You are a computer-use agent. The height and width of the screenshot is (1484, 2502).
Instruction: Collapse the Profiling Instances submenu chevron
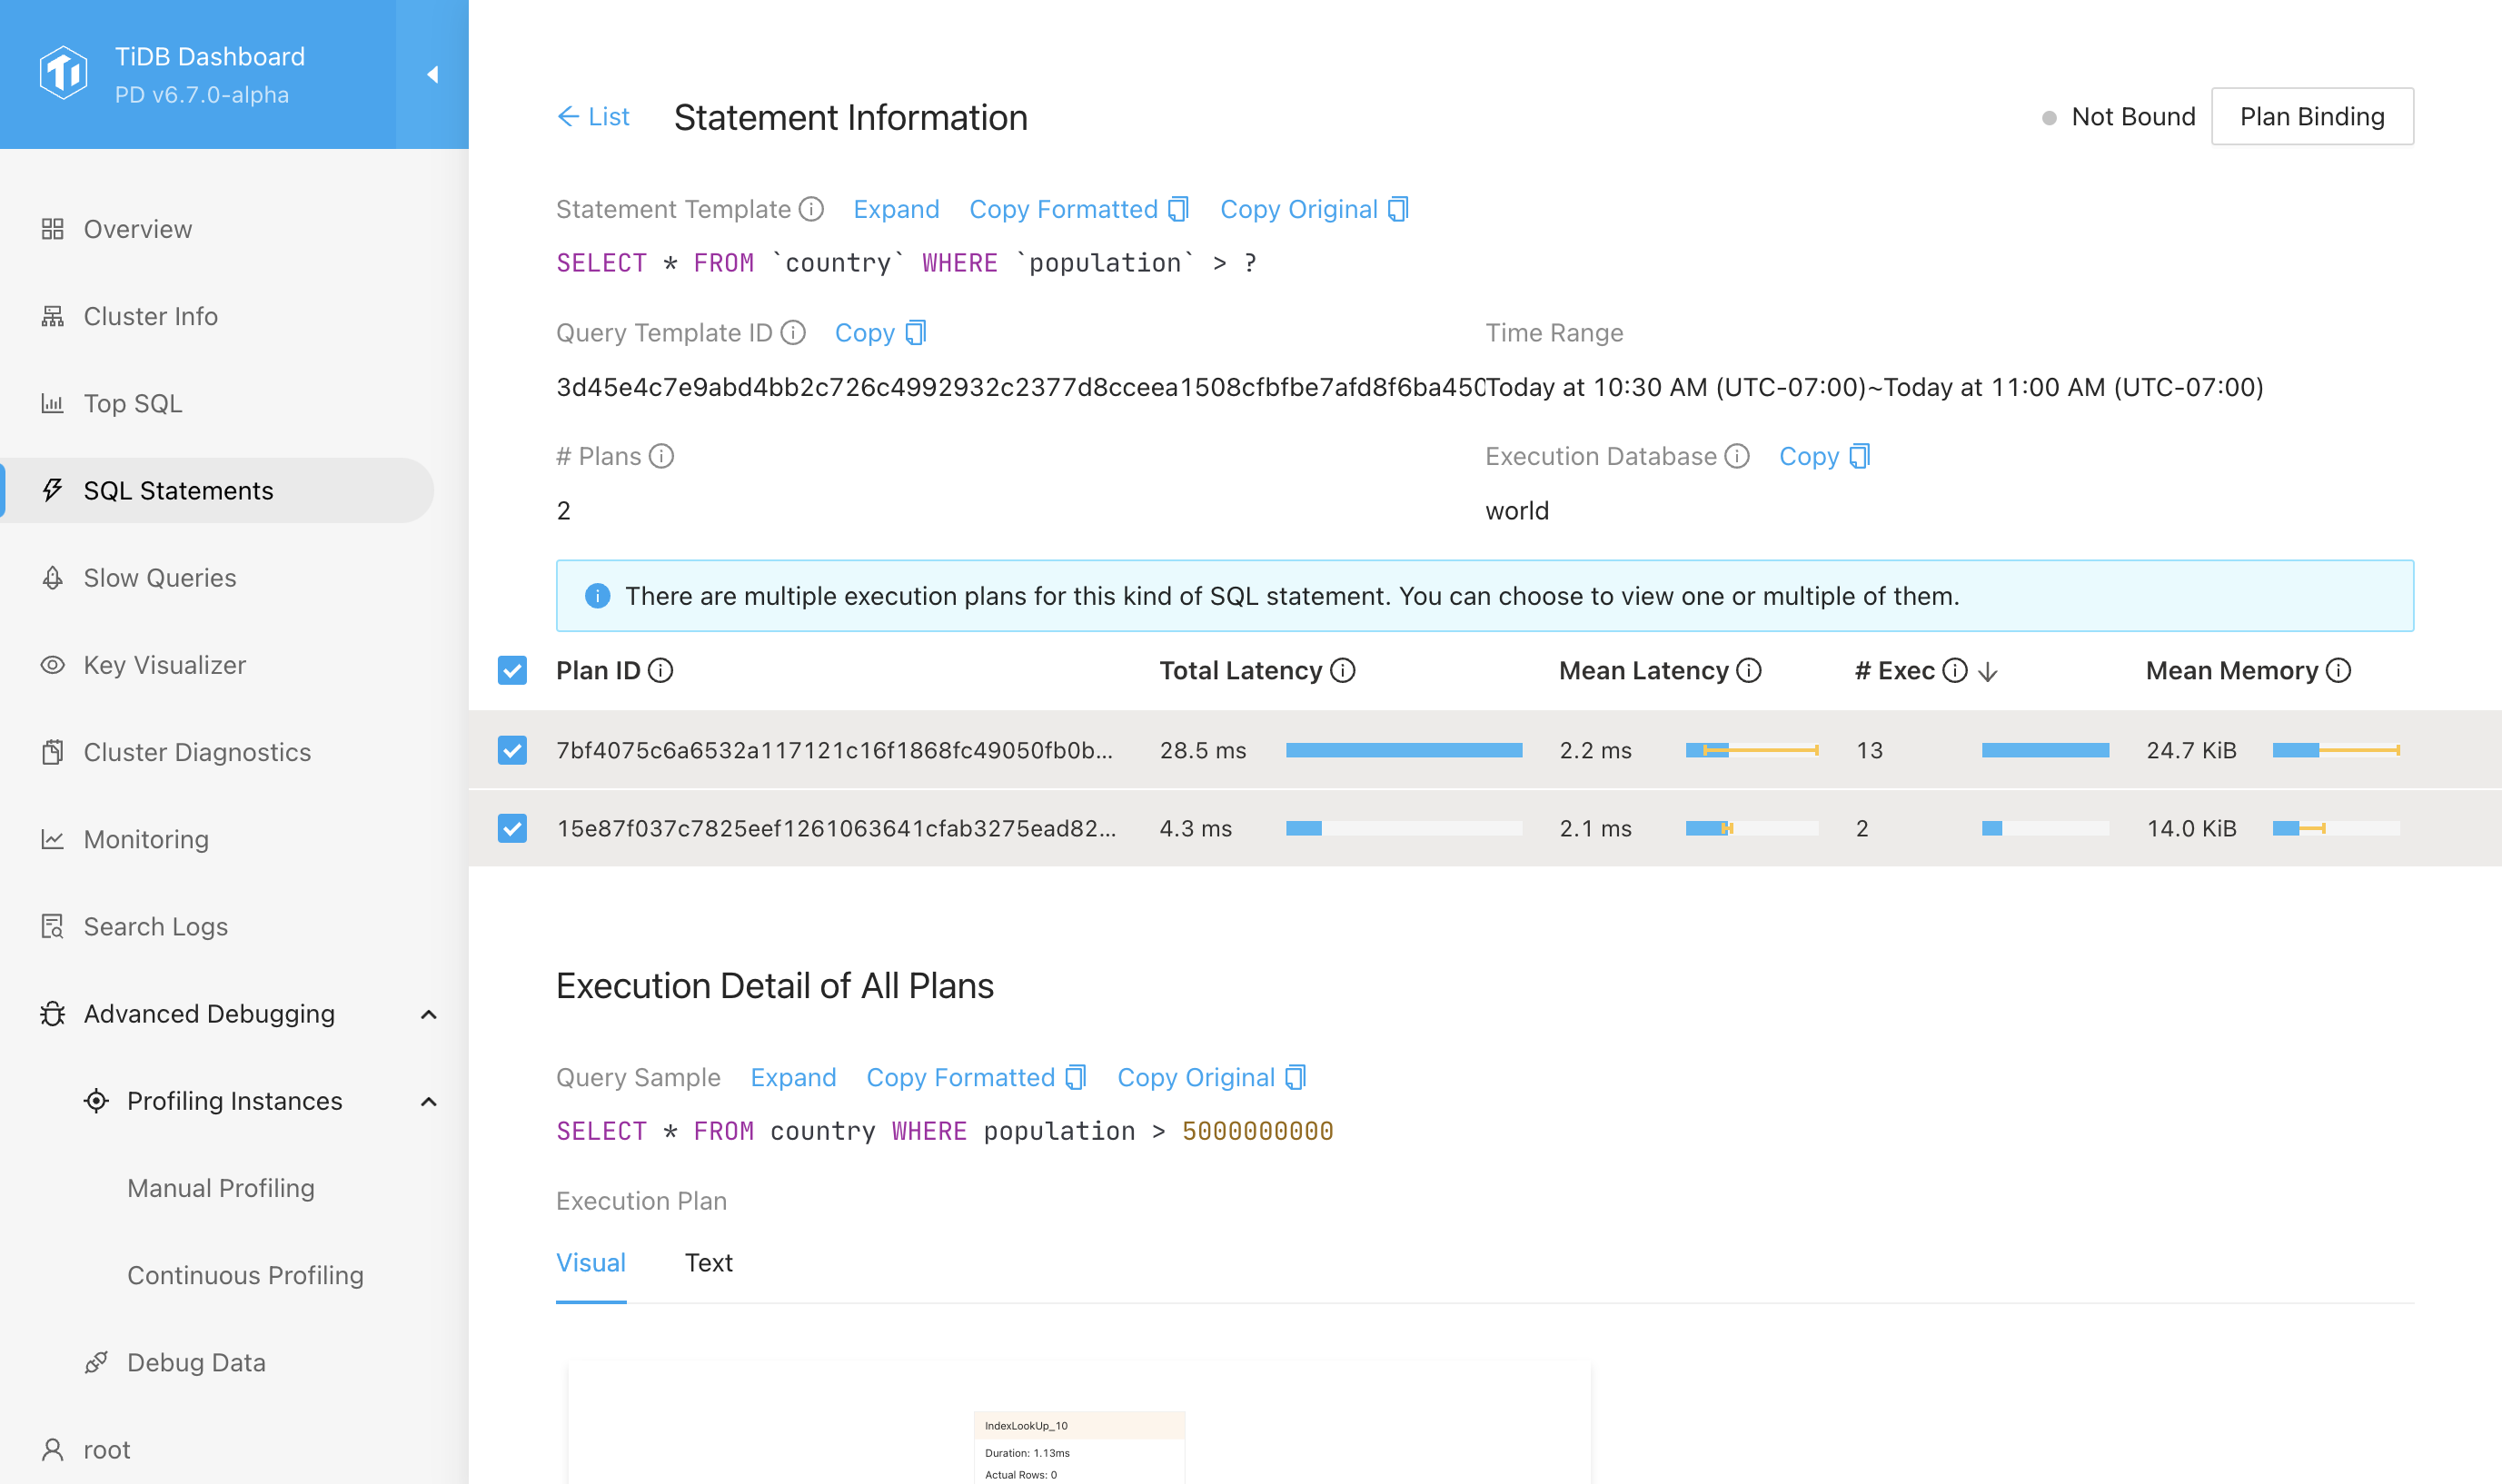point(429,1101)
